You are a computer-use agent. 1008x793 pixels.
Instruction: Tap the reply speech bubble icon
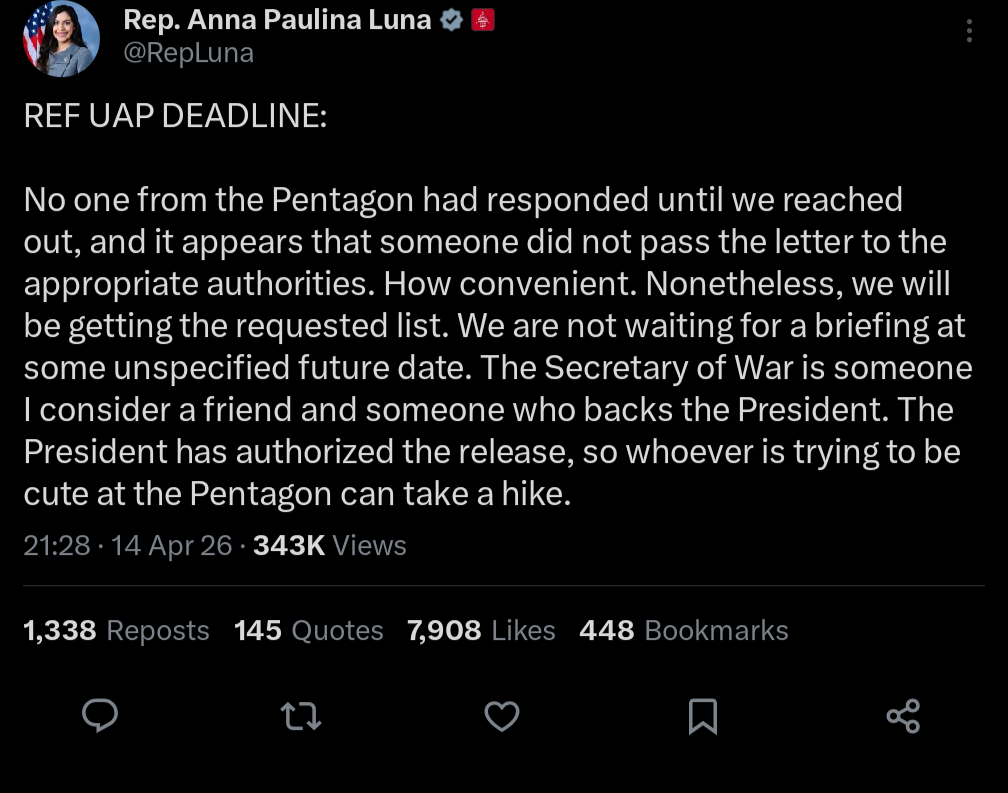[100, 716]
